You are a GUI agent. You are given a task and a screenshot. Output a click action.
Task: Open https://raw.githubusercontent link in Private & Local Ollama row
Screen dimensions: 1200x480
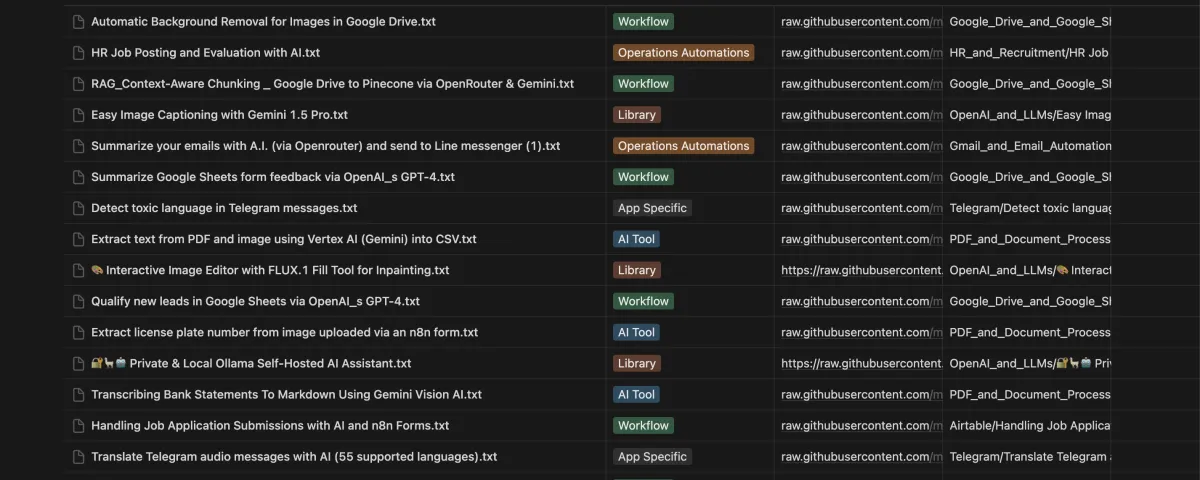coord(861,363)
